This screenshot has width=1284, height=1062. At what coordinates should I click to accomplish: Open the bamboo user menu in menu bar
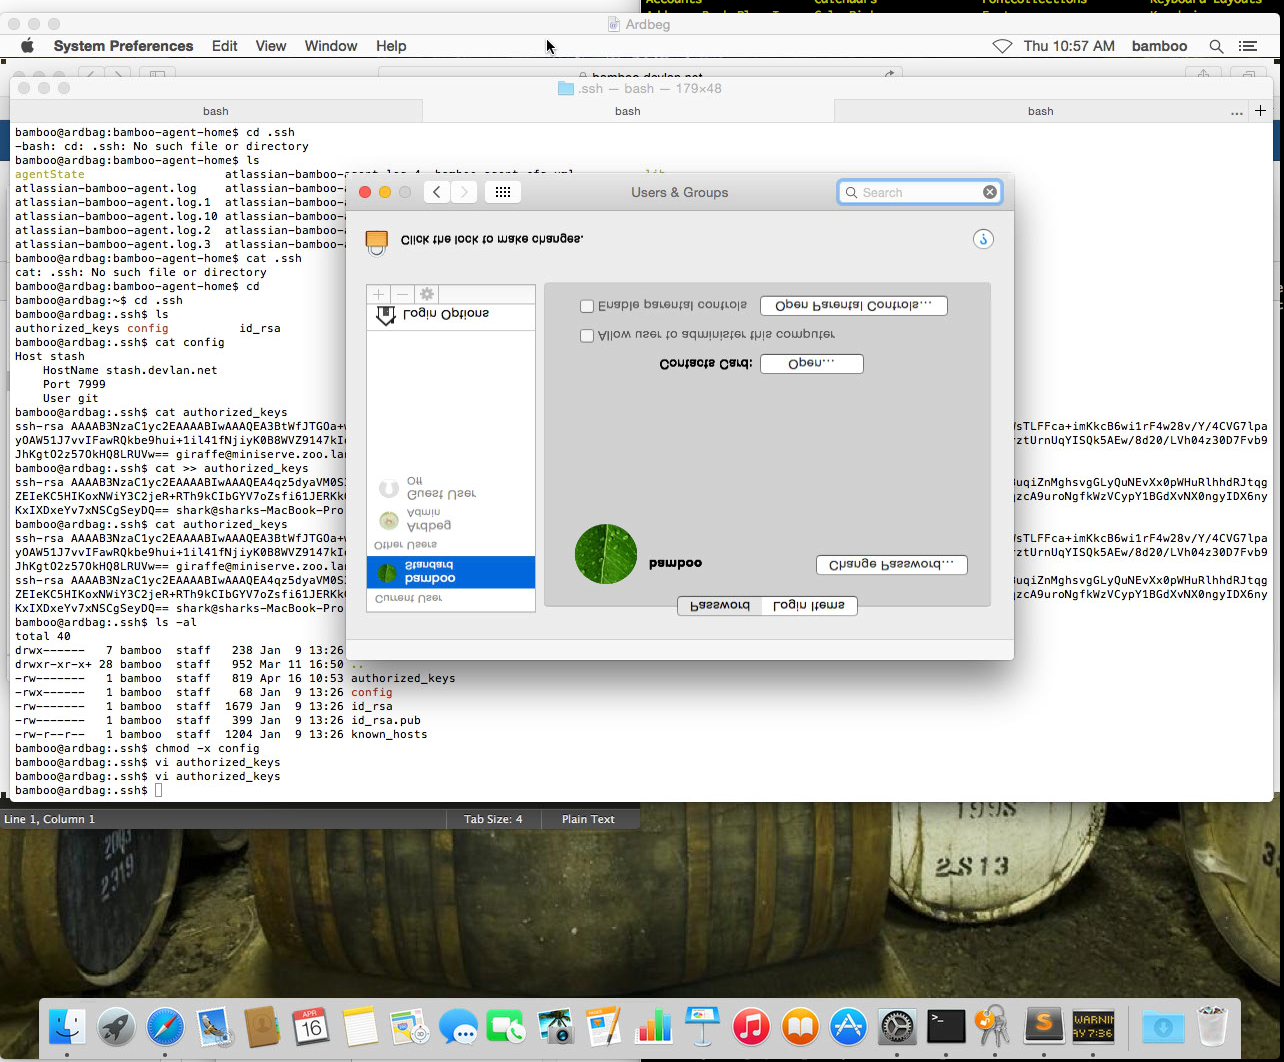point(1159,46)
